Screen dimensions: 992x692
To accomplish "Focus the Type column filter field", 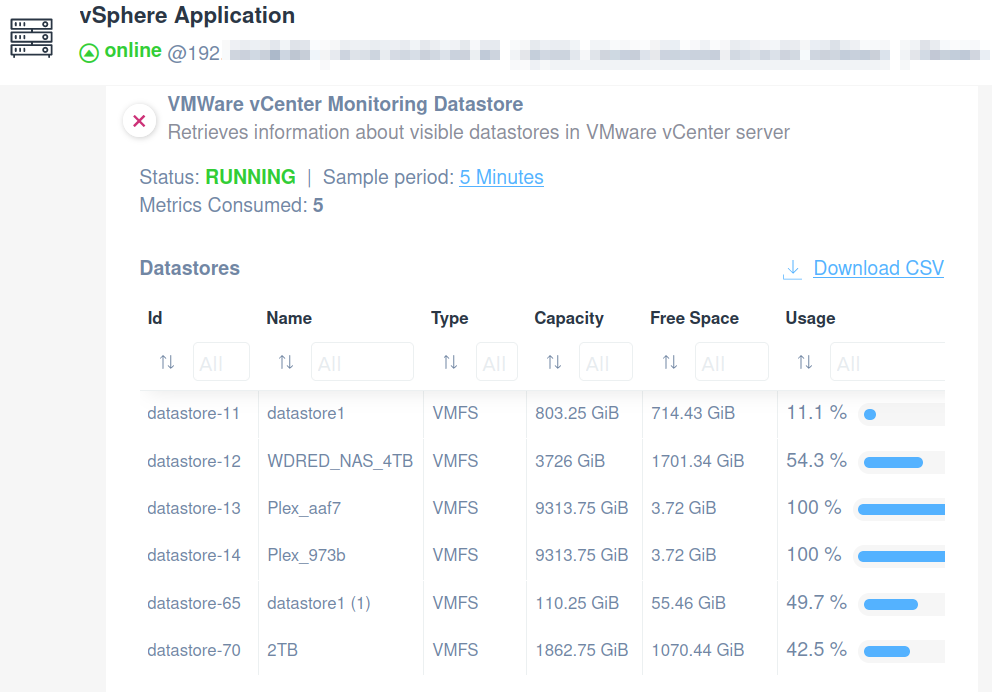I will coord(497,362).
